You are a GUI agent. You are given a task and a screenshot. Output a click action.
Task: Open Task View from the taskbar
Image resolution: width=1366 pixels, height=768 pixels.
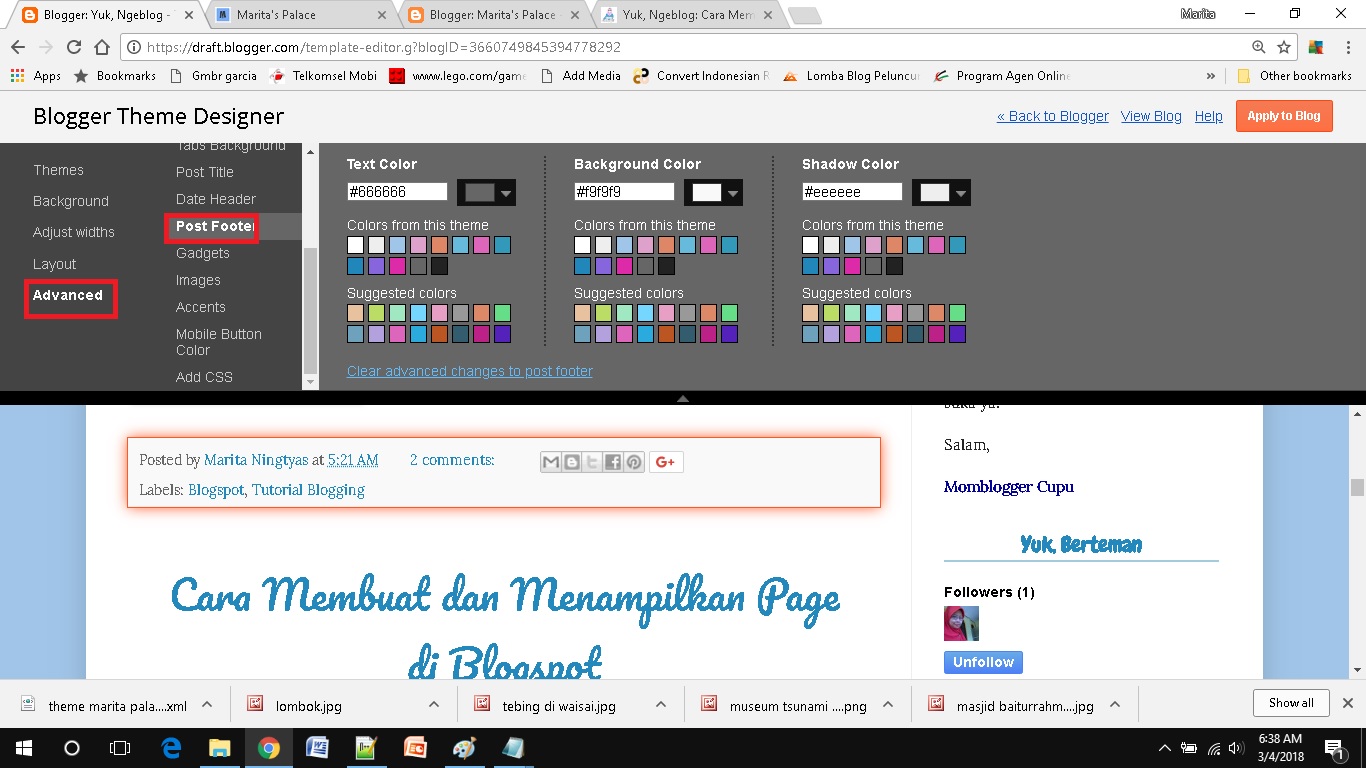(x=120, y=748)
